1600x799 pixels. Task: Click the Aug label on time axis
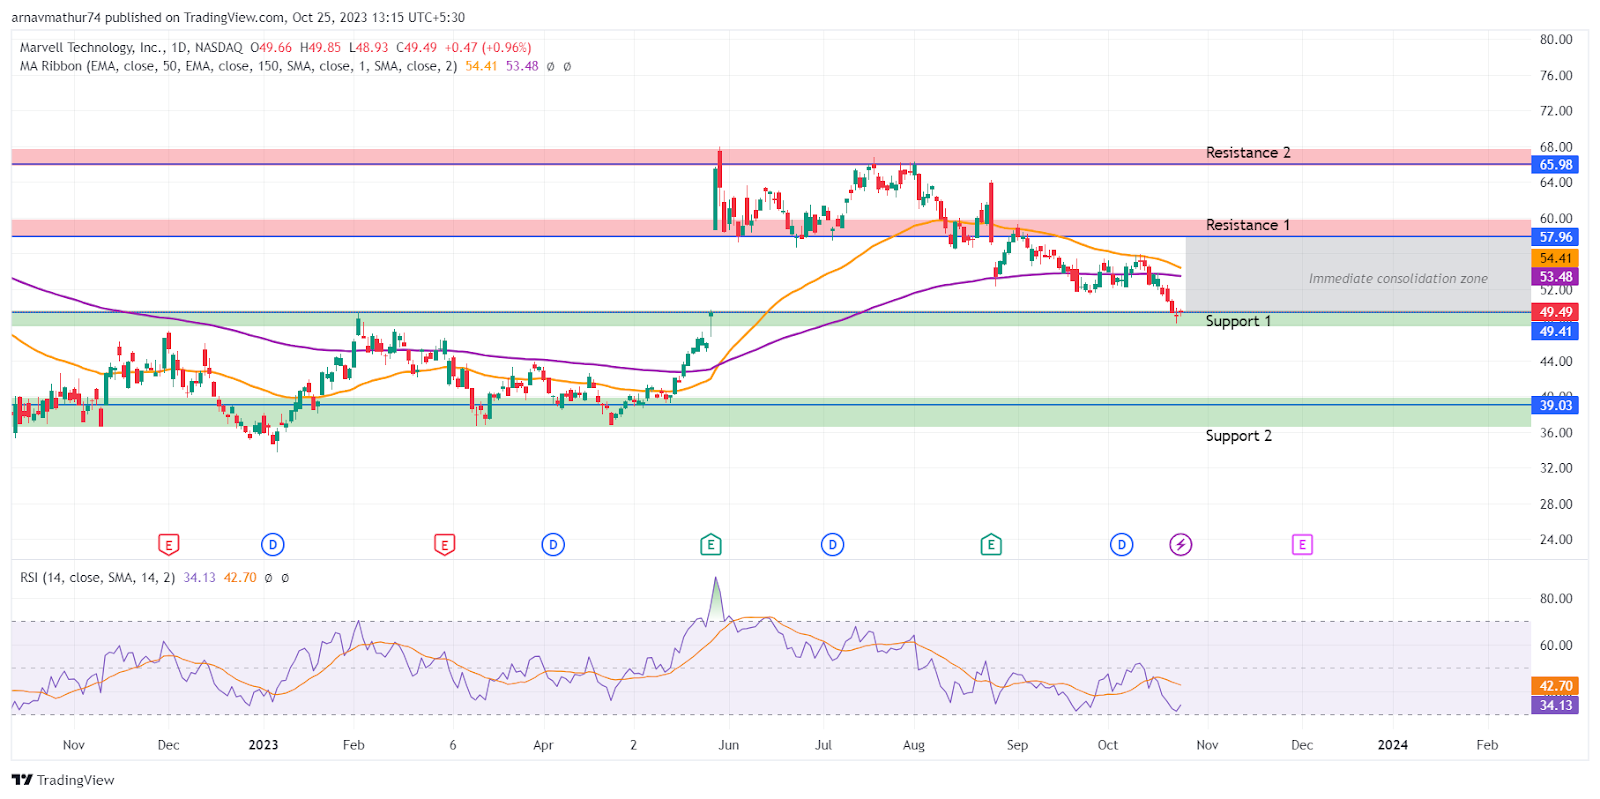click(x=914, y=745)
